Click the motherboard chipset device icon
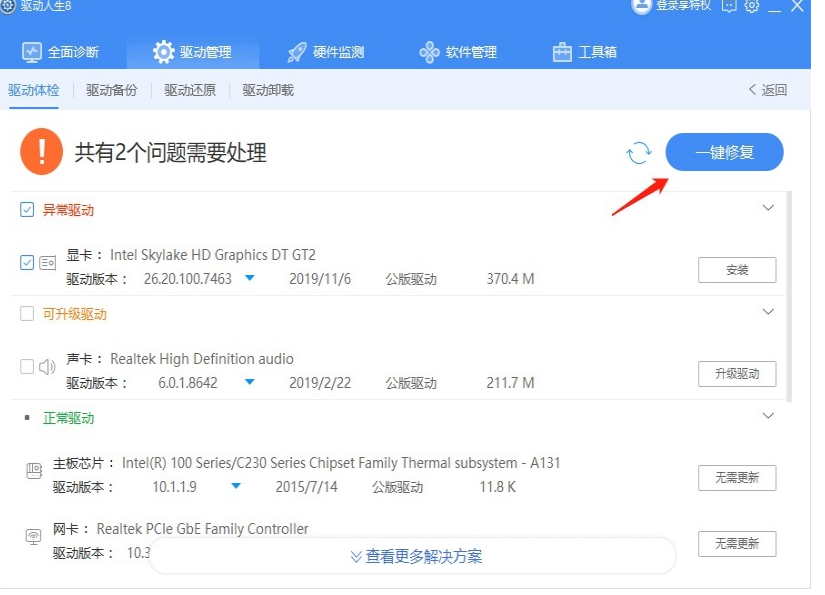 point(33,470)
